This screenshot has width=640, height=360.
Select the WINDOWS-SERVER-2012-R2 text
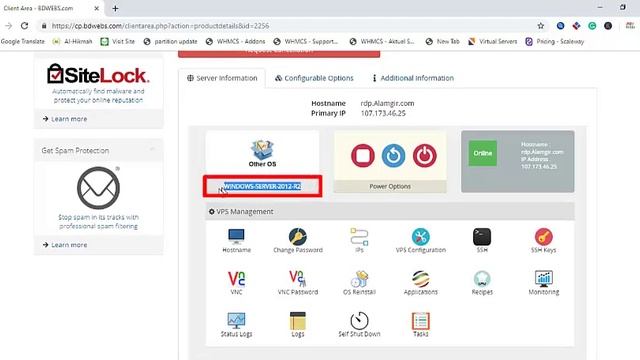coord(262,186)
